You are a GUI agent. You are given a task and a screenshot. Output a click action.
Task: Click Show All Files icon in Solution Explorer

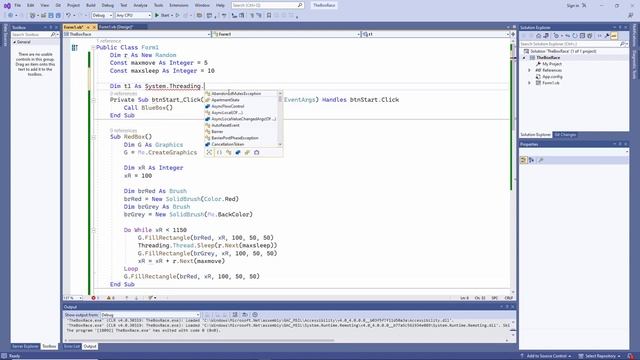tap(590, 36)
